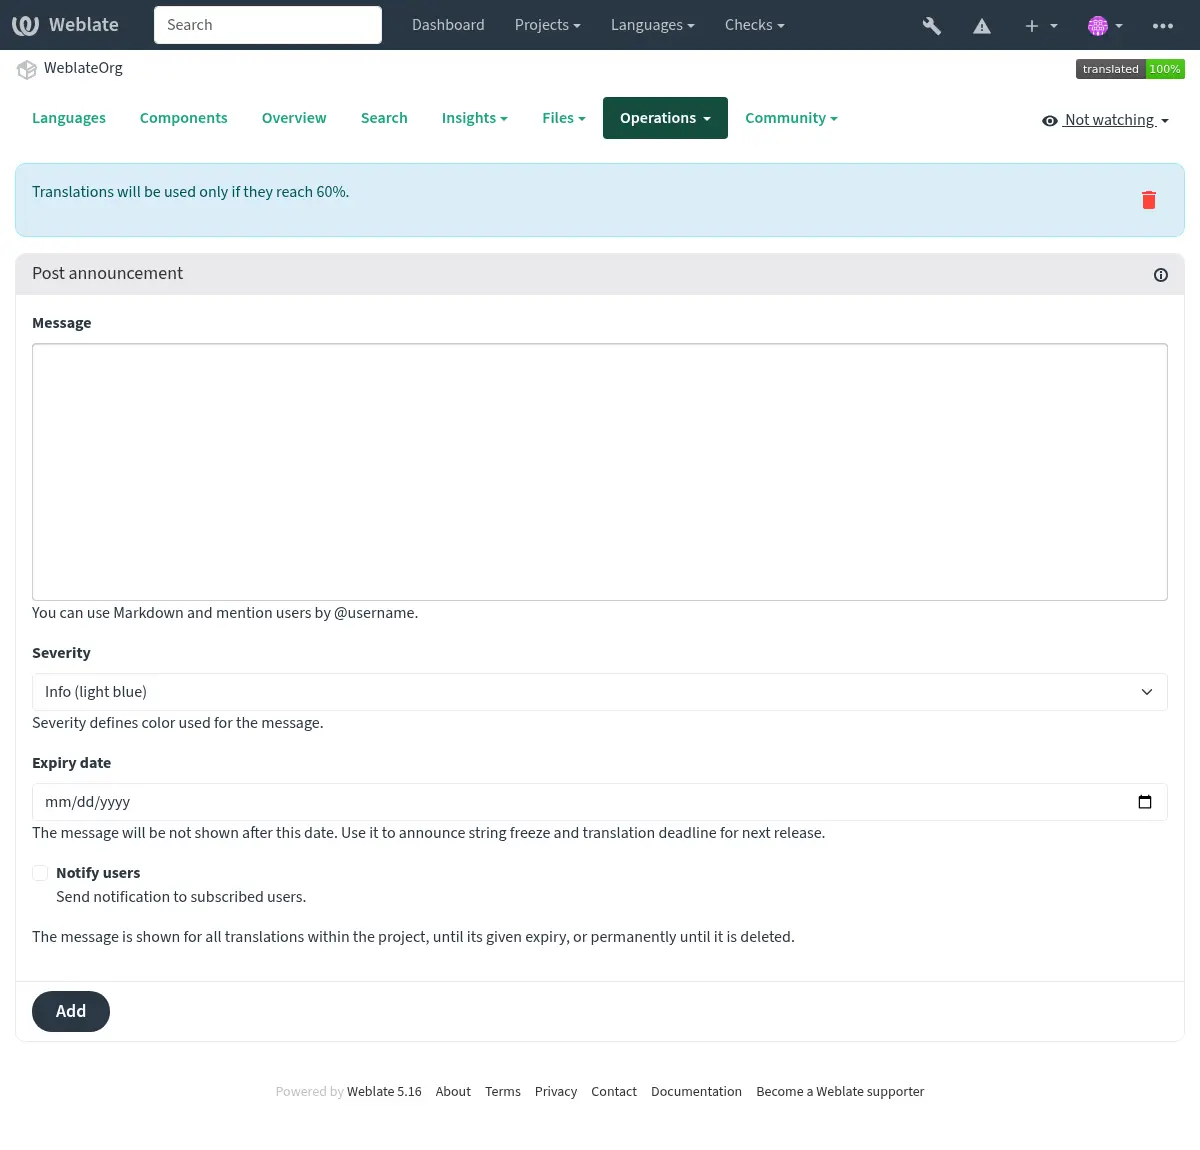Open the plus add menu
This screenshot has width=1200, height=1150.
click(x=1040, y=26)
